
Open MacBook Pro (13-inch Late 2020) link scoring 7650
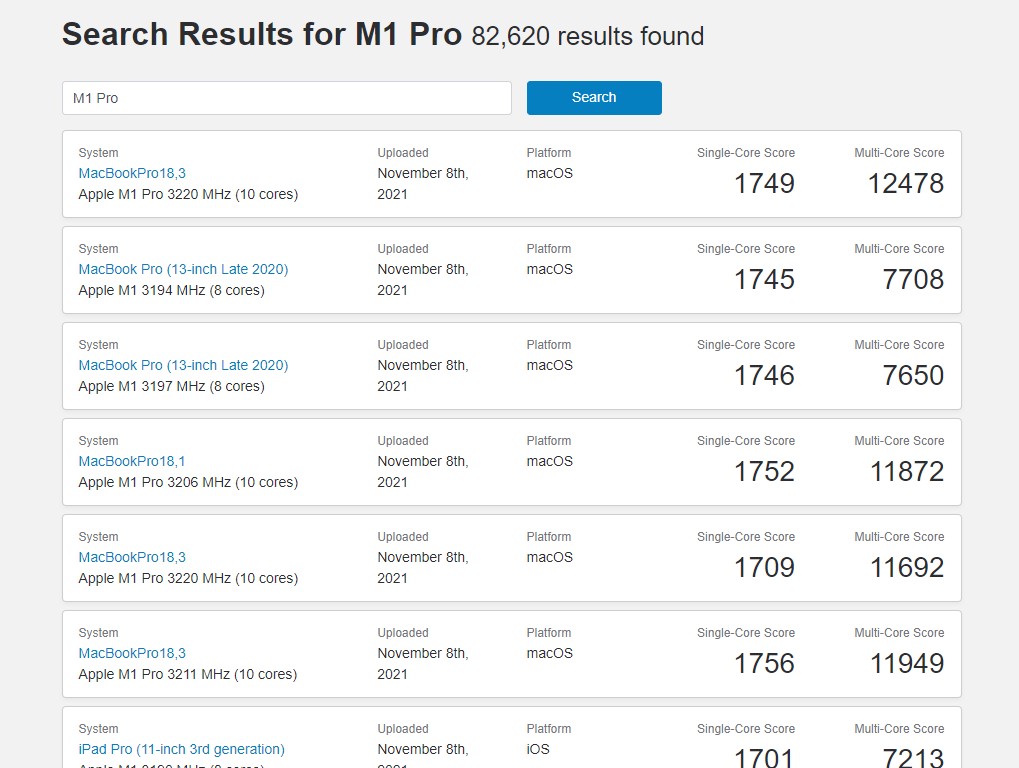click(183, 365)
